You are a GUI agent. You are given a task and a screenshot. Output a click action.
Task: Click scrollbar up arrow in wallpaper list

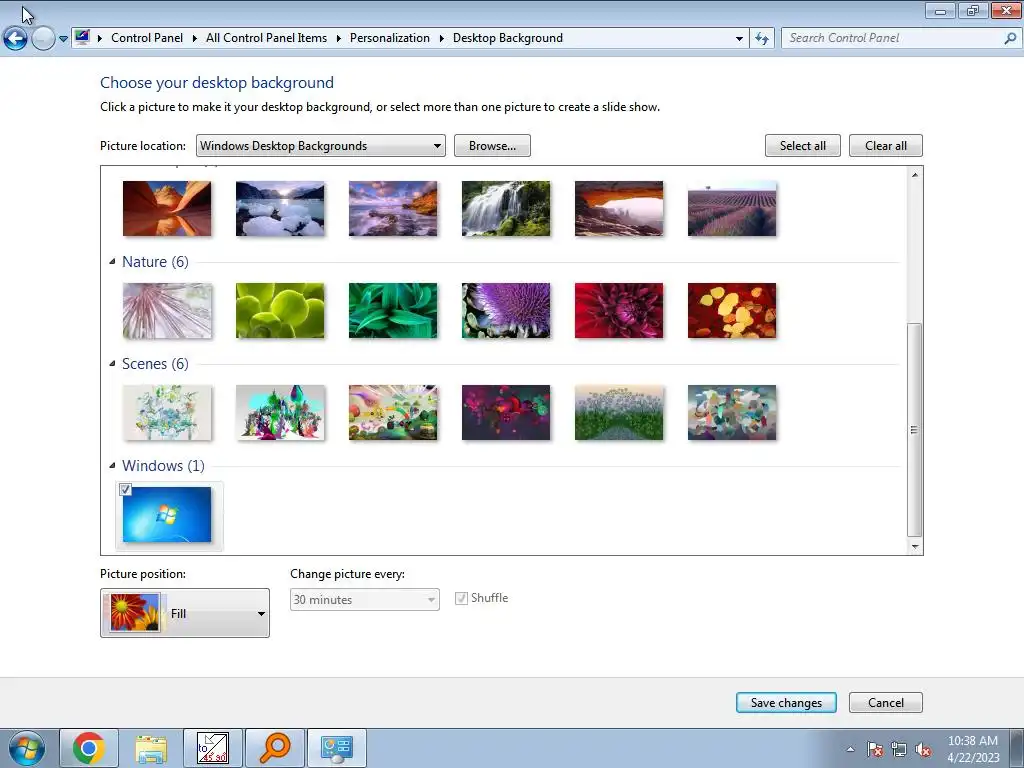coord(915,174)
